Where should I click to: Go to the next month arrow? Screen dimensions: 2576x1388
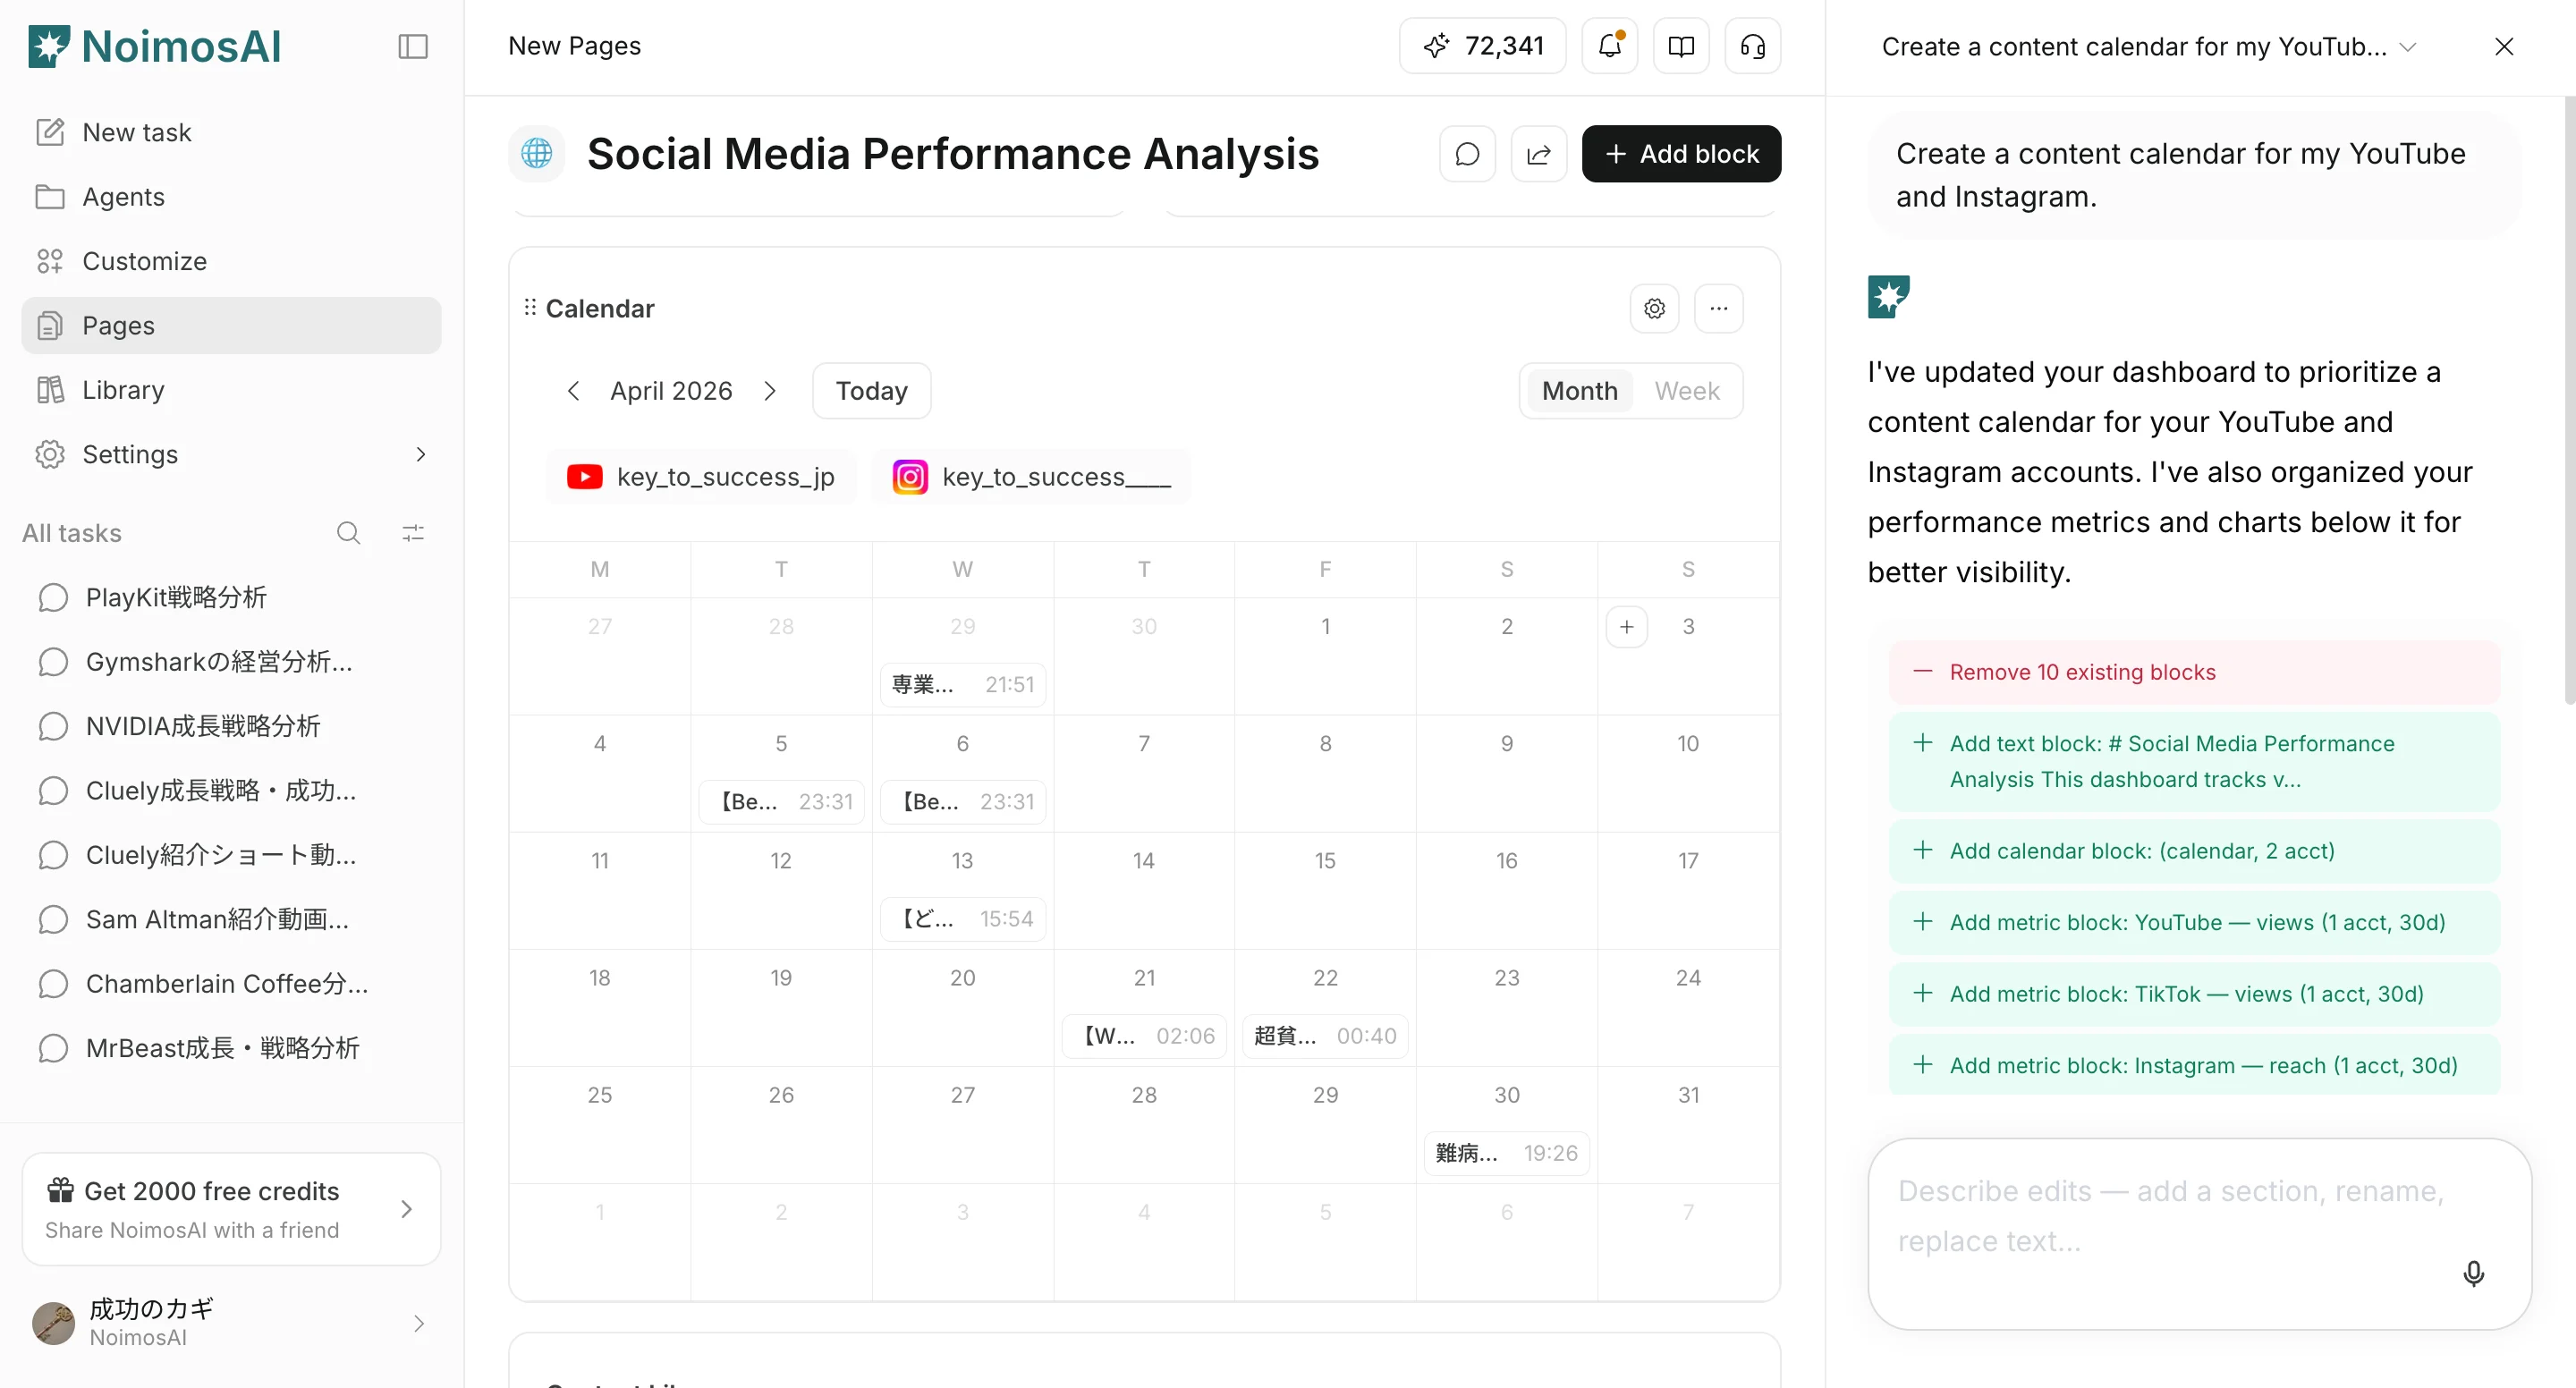(x=770, y=390)
